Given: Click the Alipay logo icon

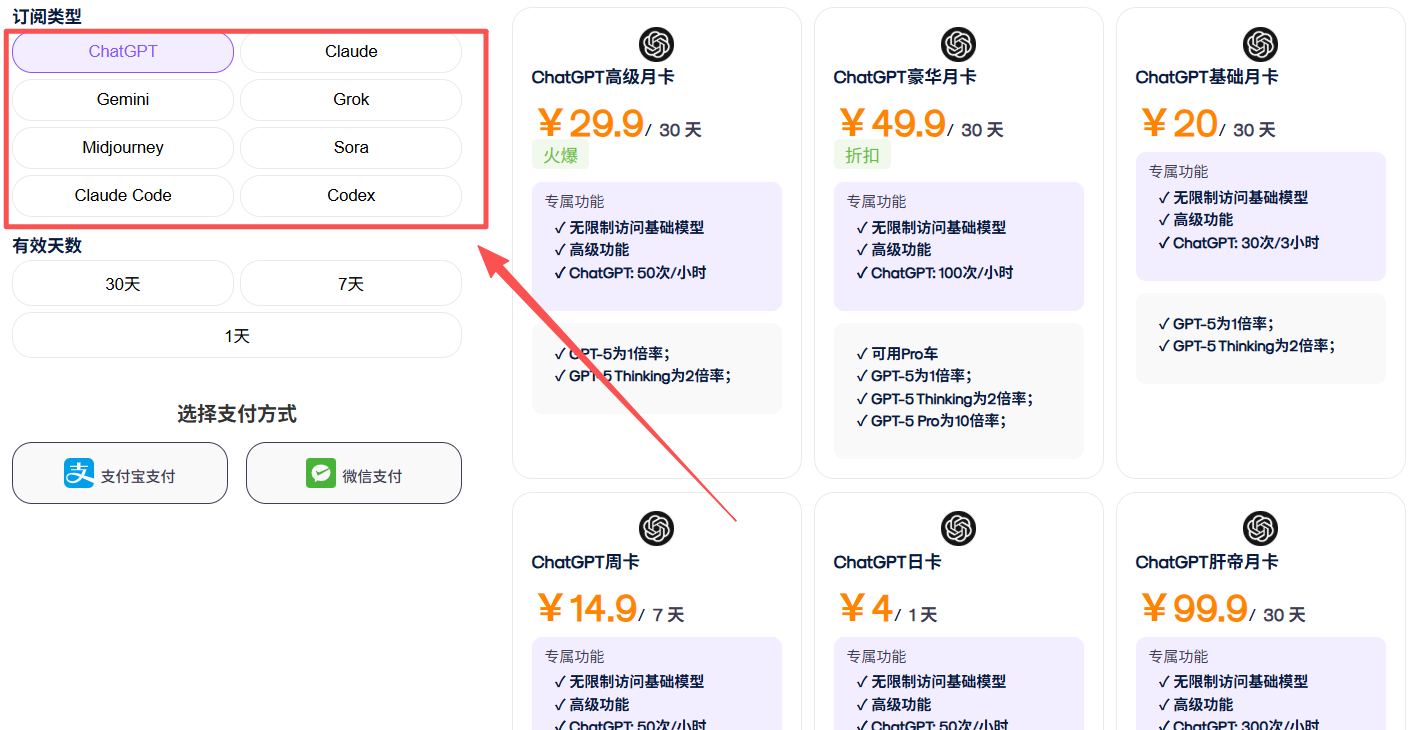Looking at the screenshot, I should click(x=79, y=473).
